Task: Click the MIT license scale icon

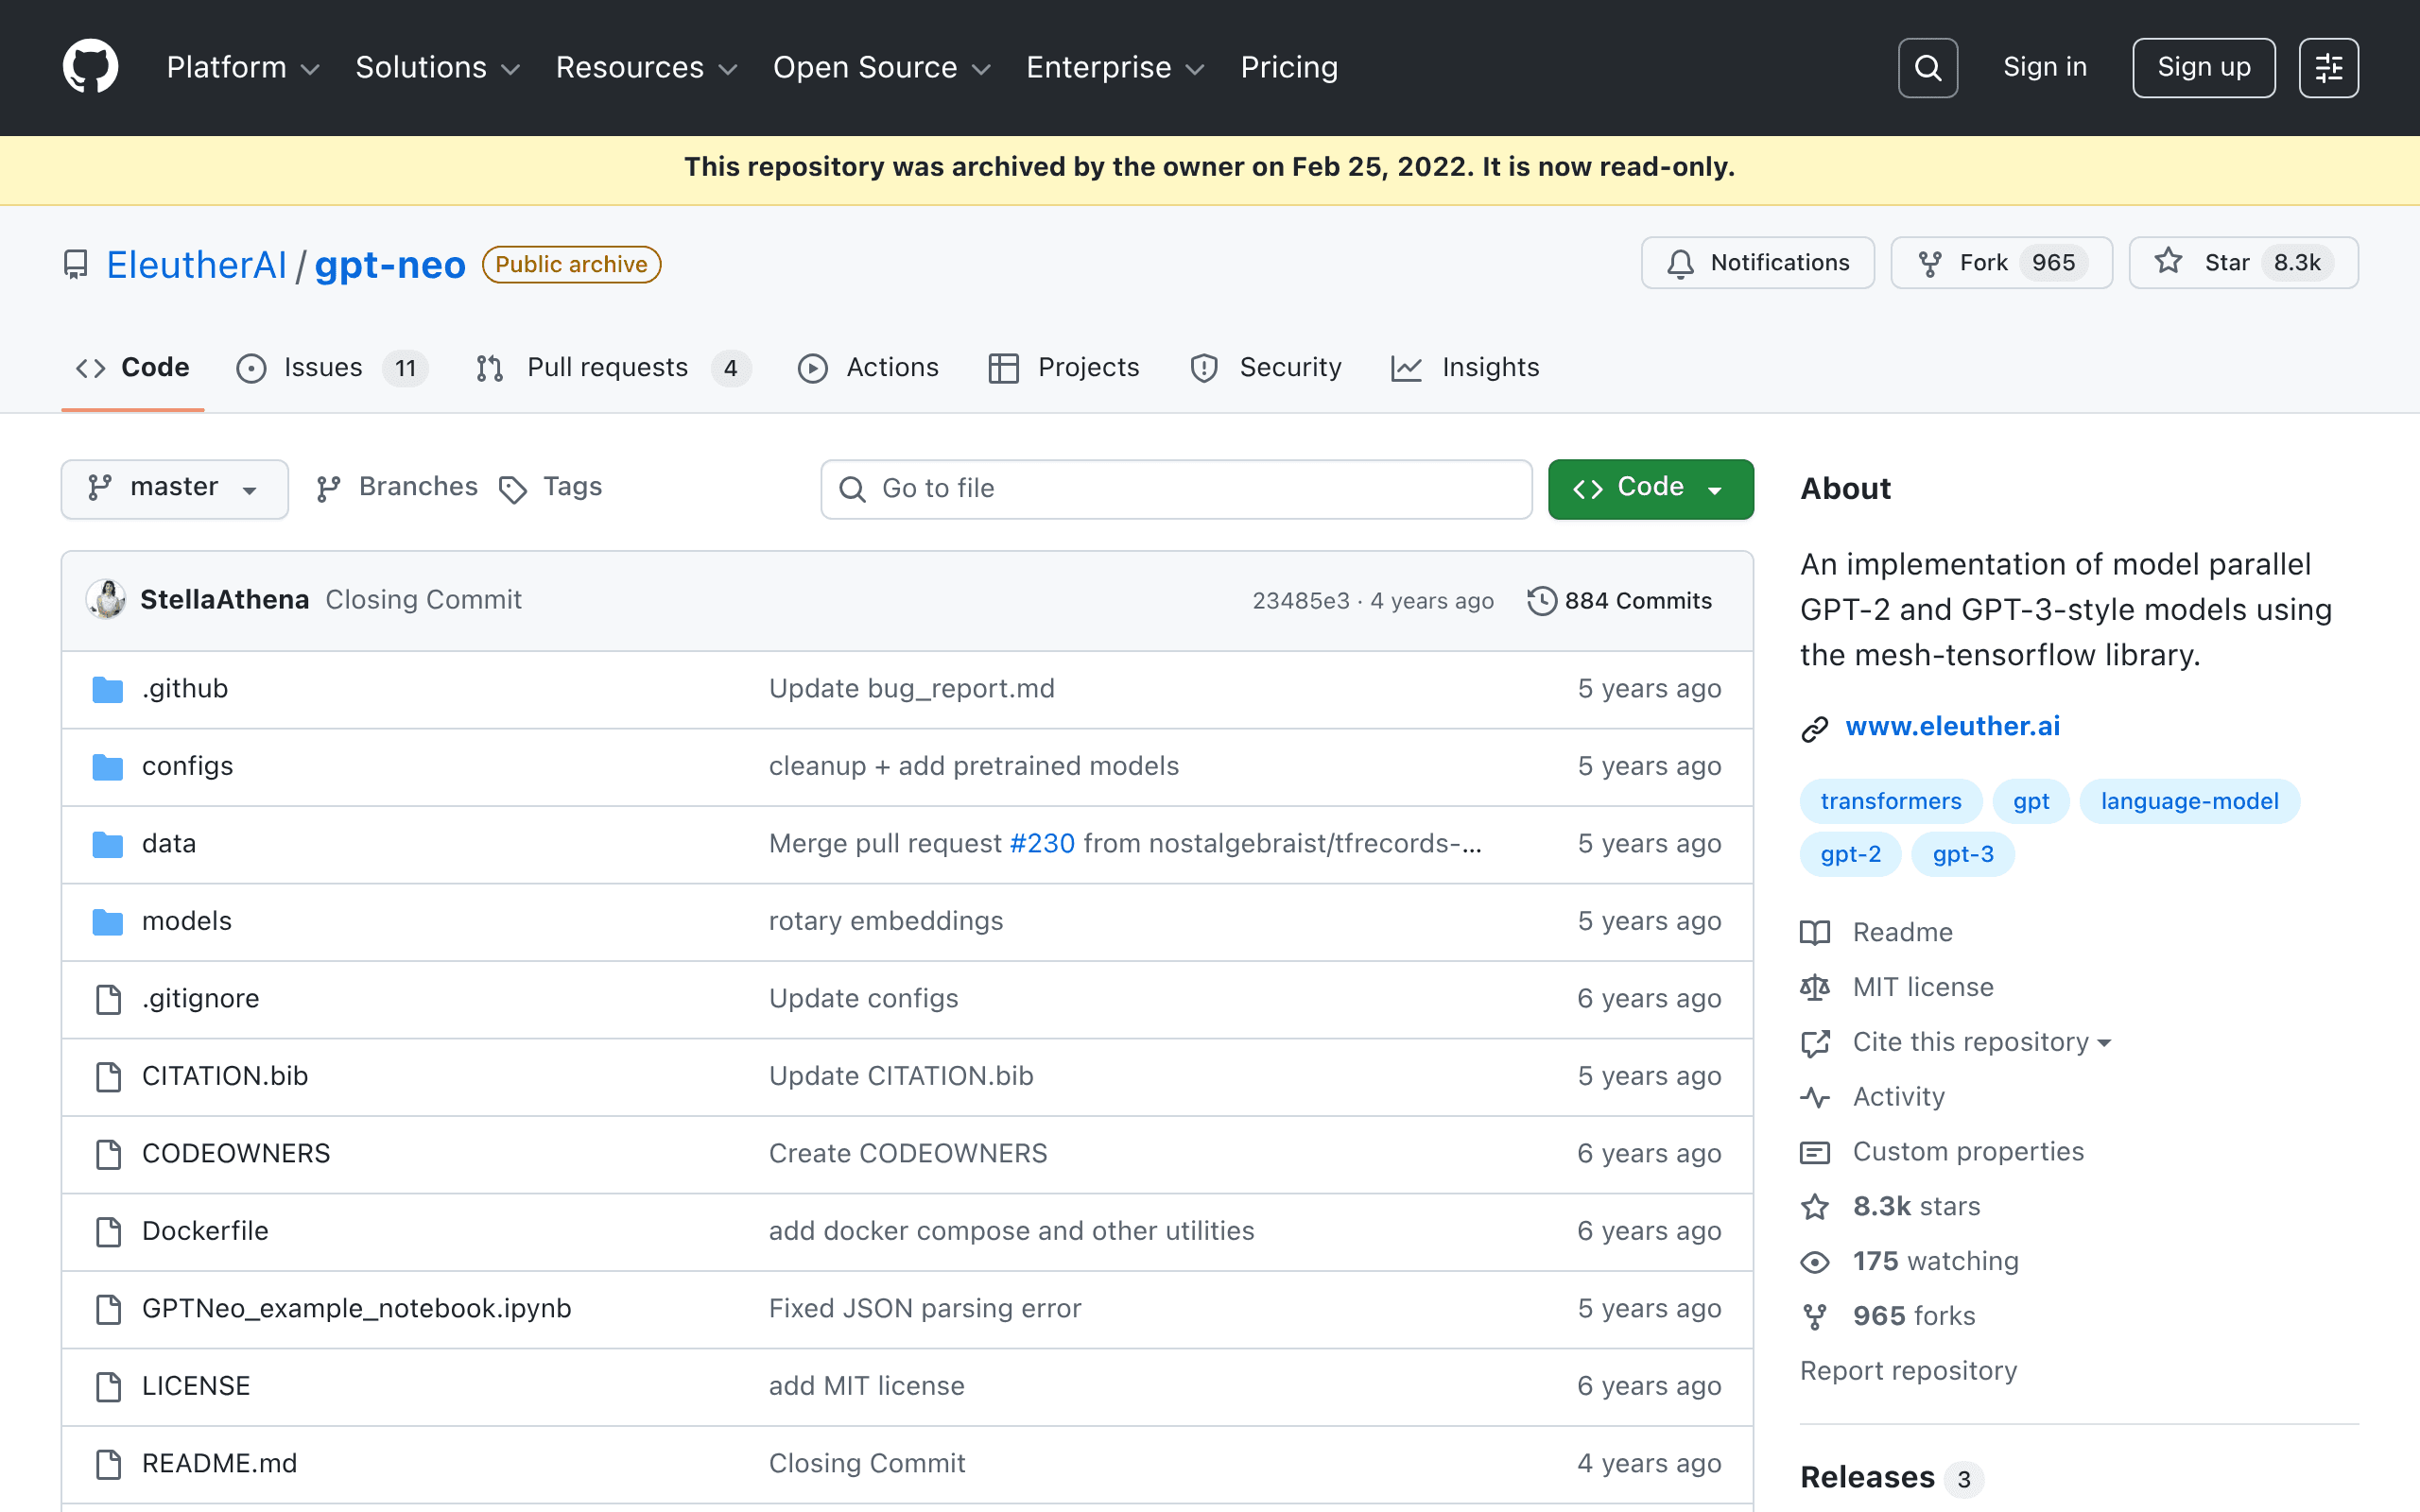Action: click(1815, 988)
